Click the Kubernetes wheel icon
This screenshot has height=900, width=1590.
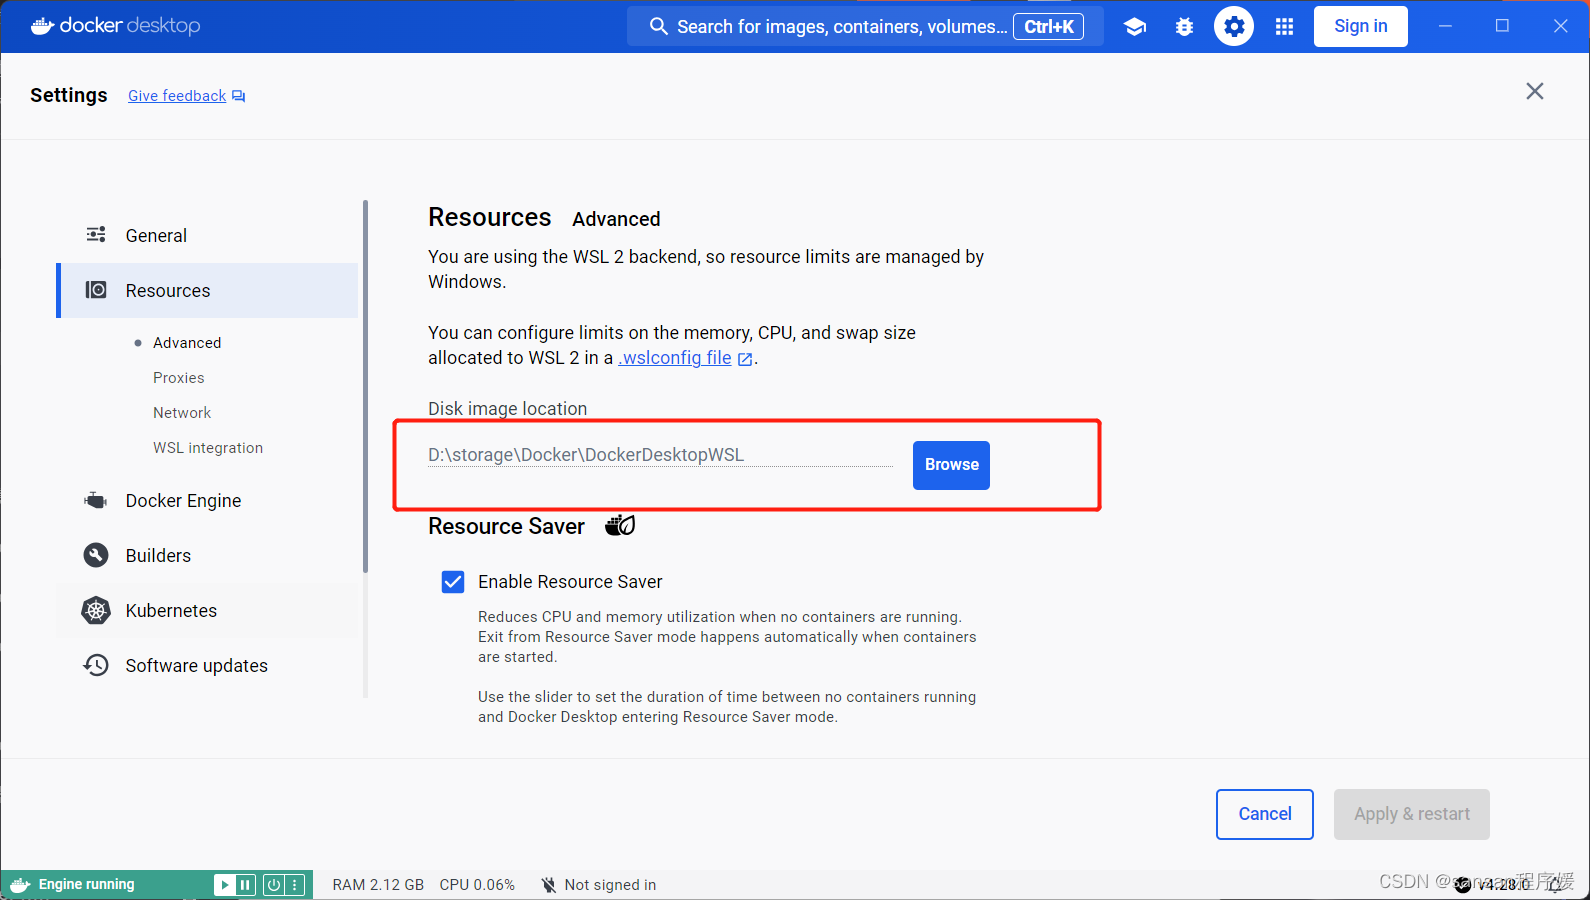(96, 610)
